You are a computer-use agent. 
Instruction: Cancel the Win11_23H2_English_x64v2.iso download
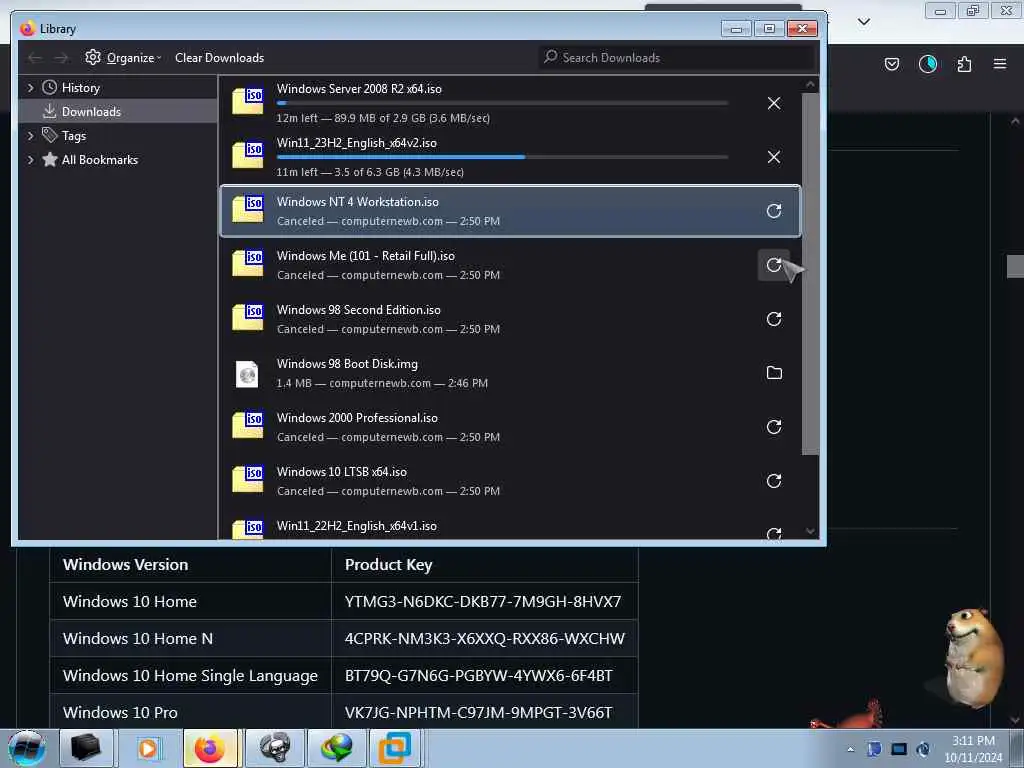tap(773, 157)
